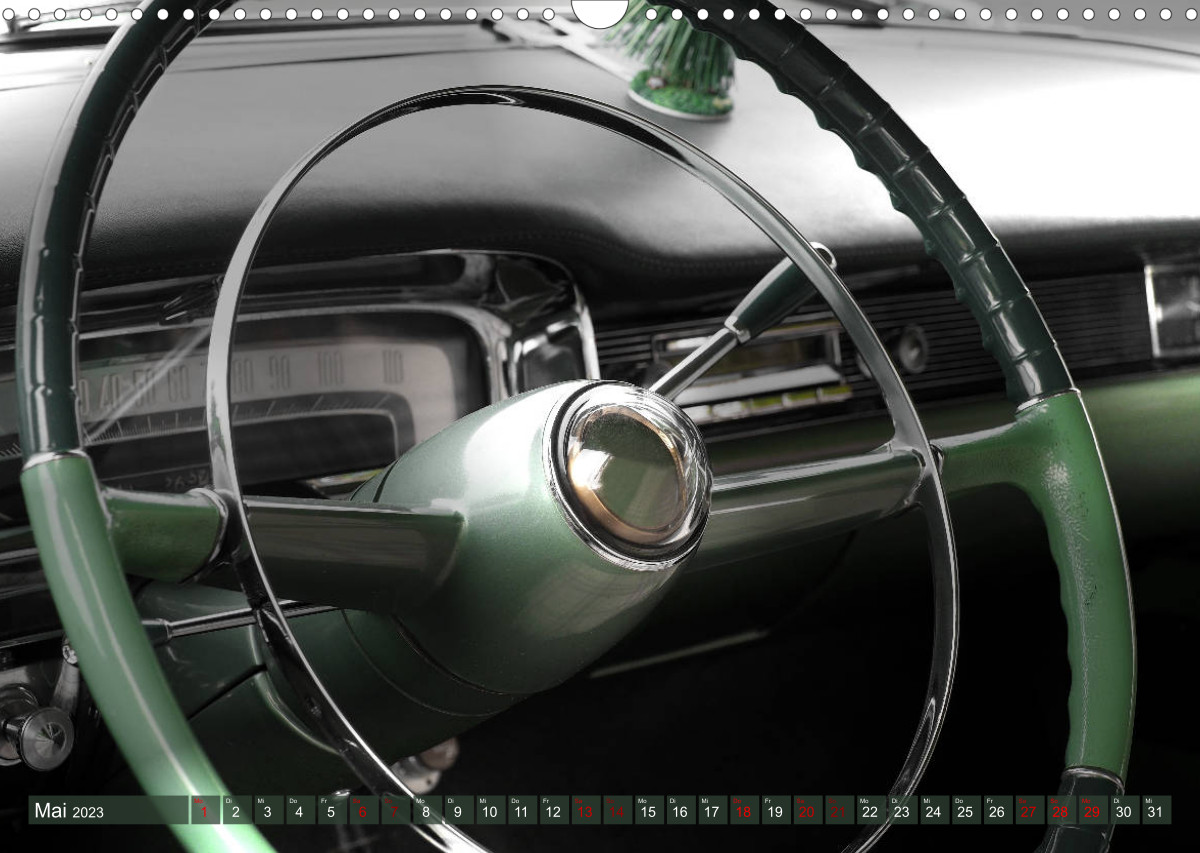Select day 11 (Do) cell
Screen dimensions: 1200x853
point(521,810)
